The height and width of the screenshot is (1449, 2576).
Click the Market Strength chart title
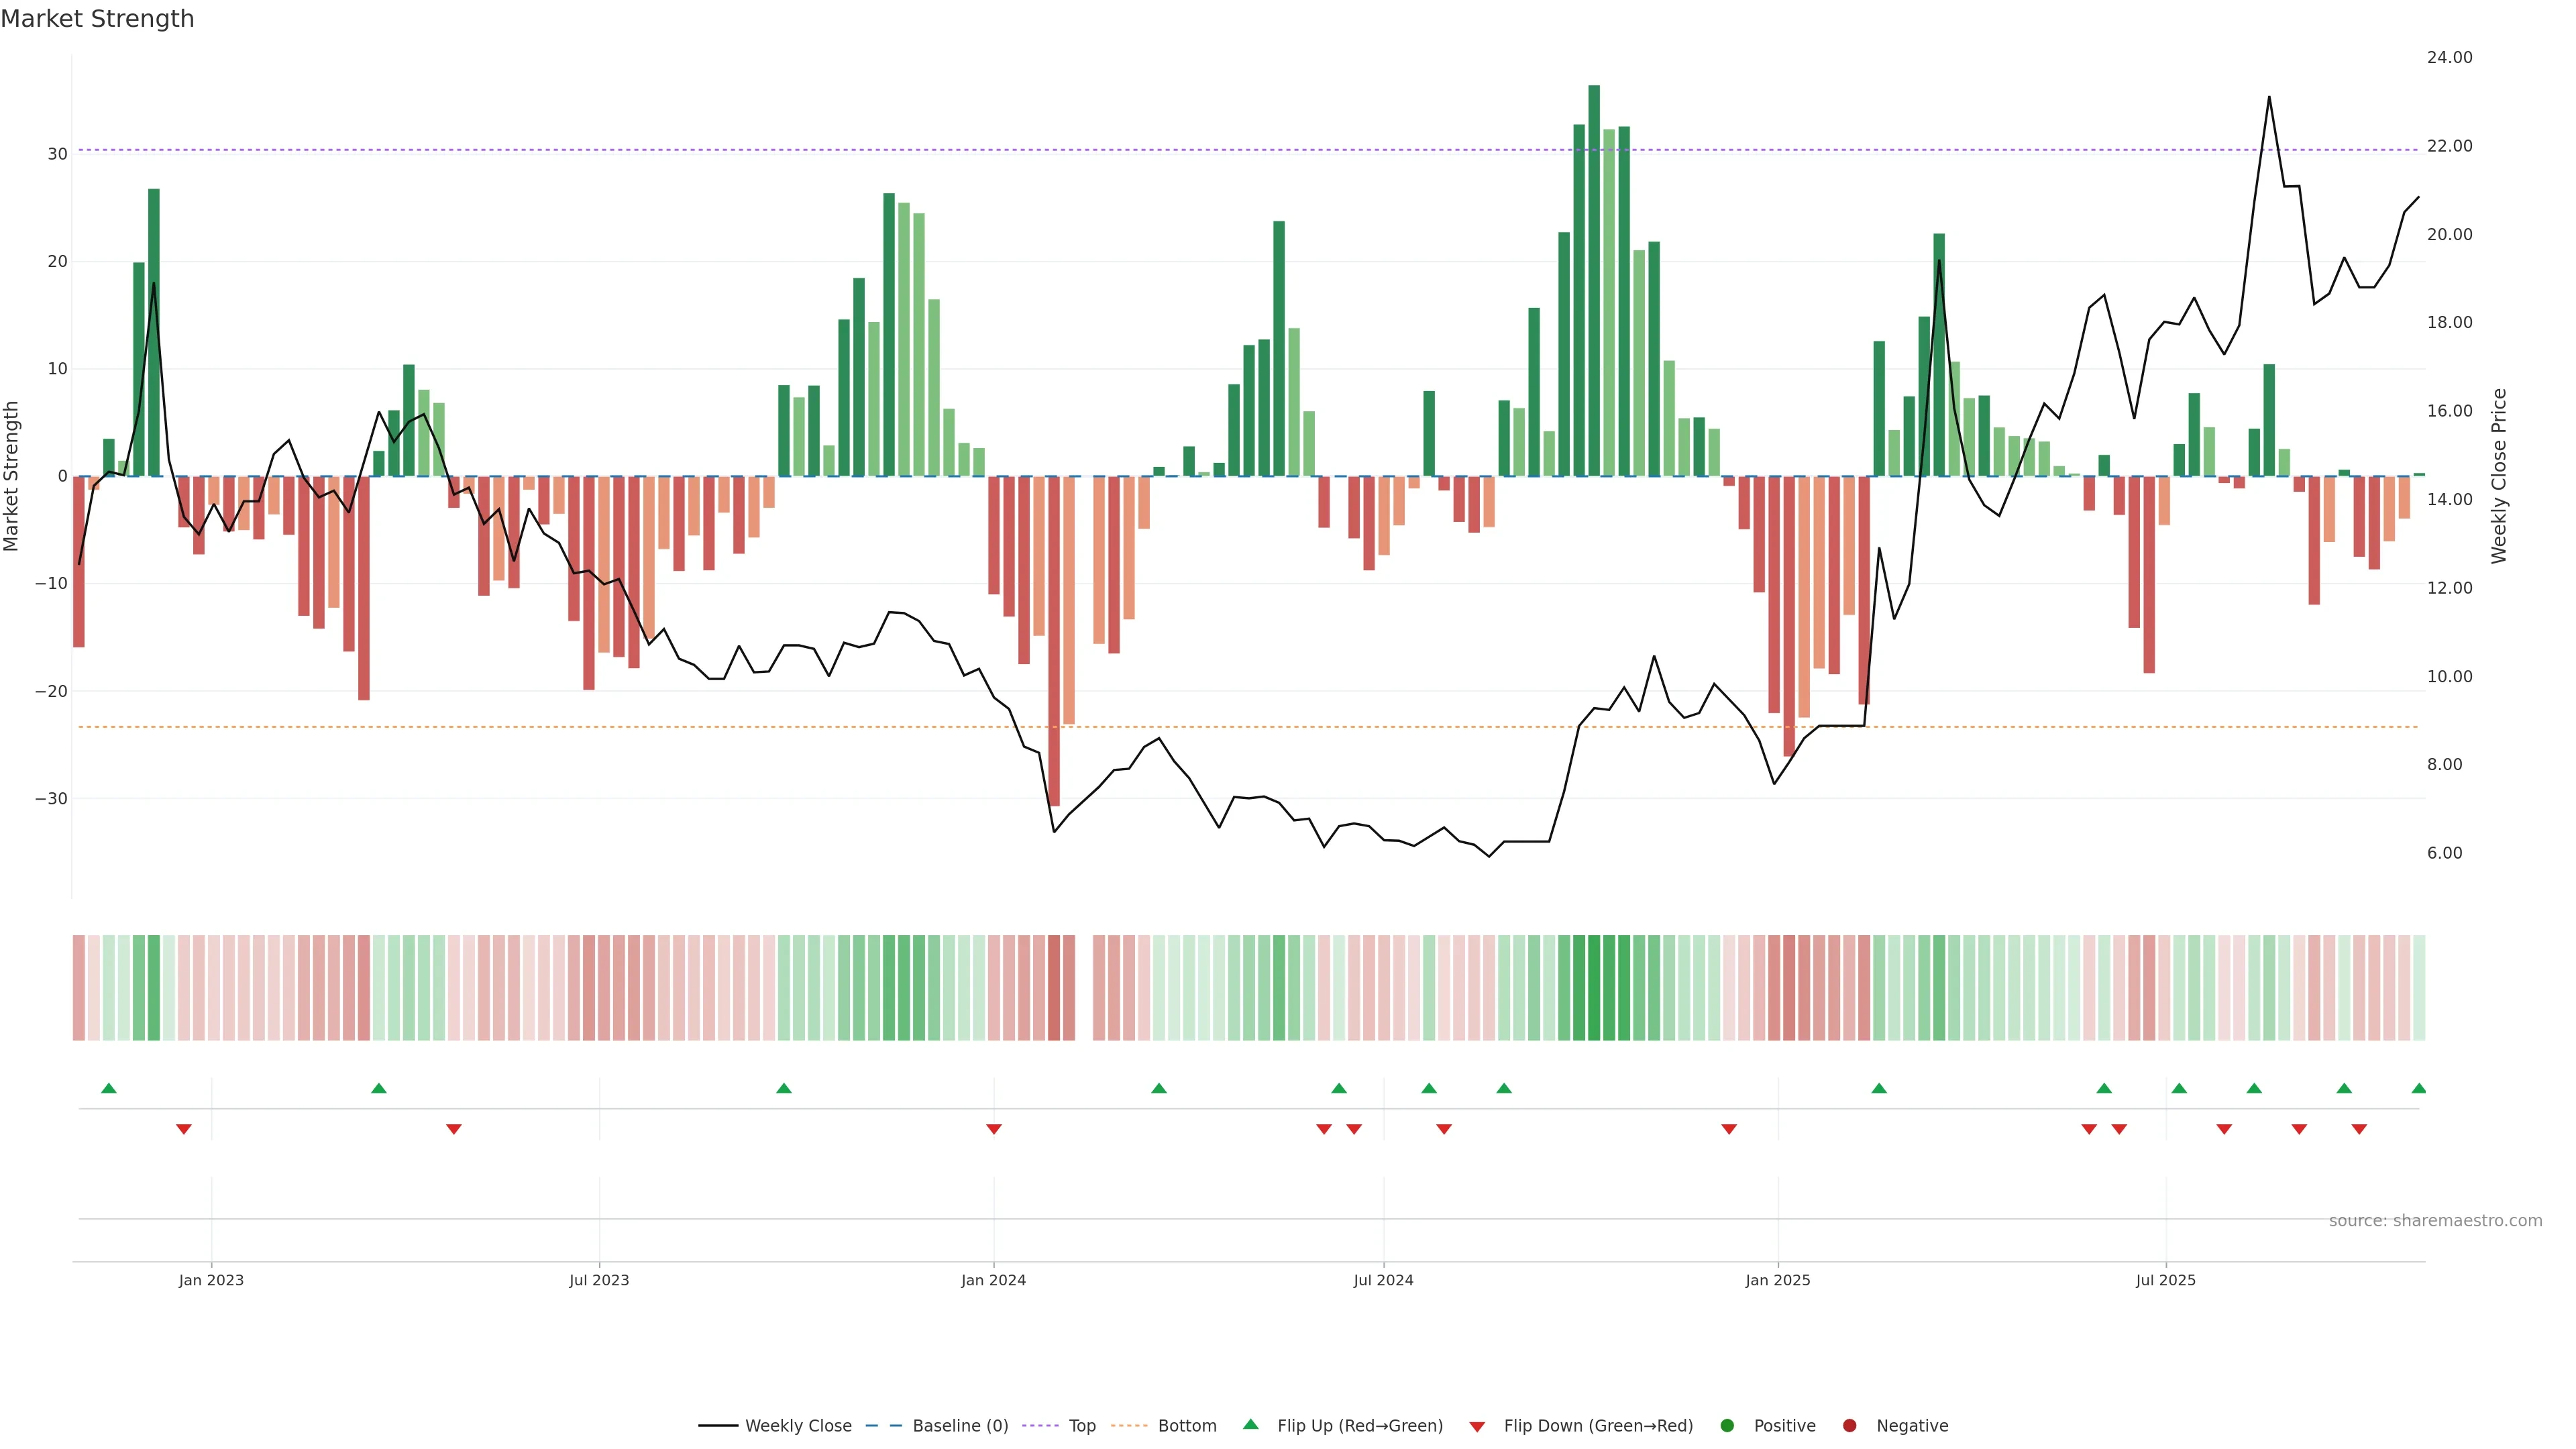[x=97, y=19]
